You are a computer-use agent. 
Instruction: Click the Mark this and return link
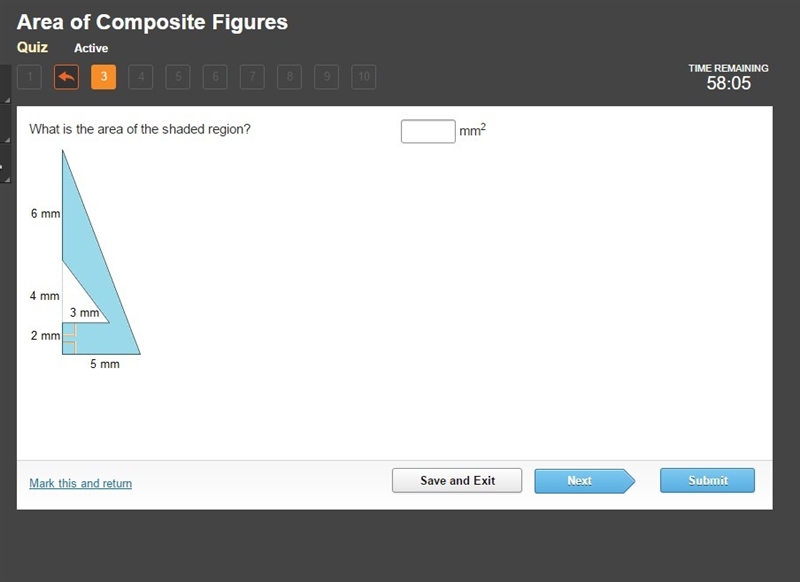(x=81, y=483)
